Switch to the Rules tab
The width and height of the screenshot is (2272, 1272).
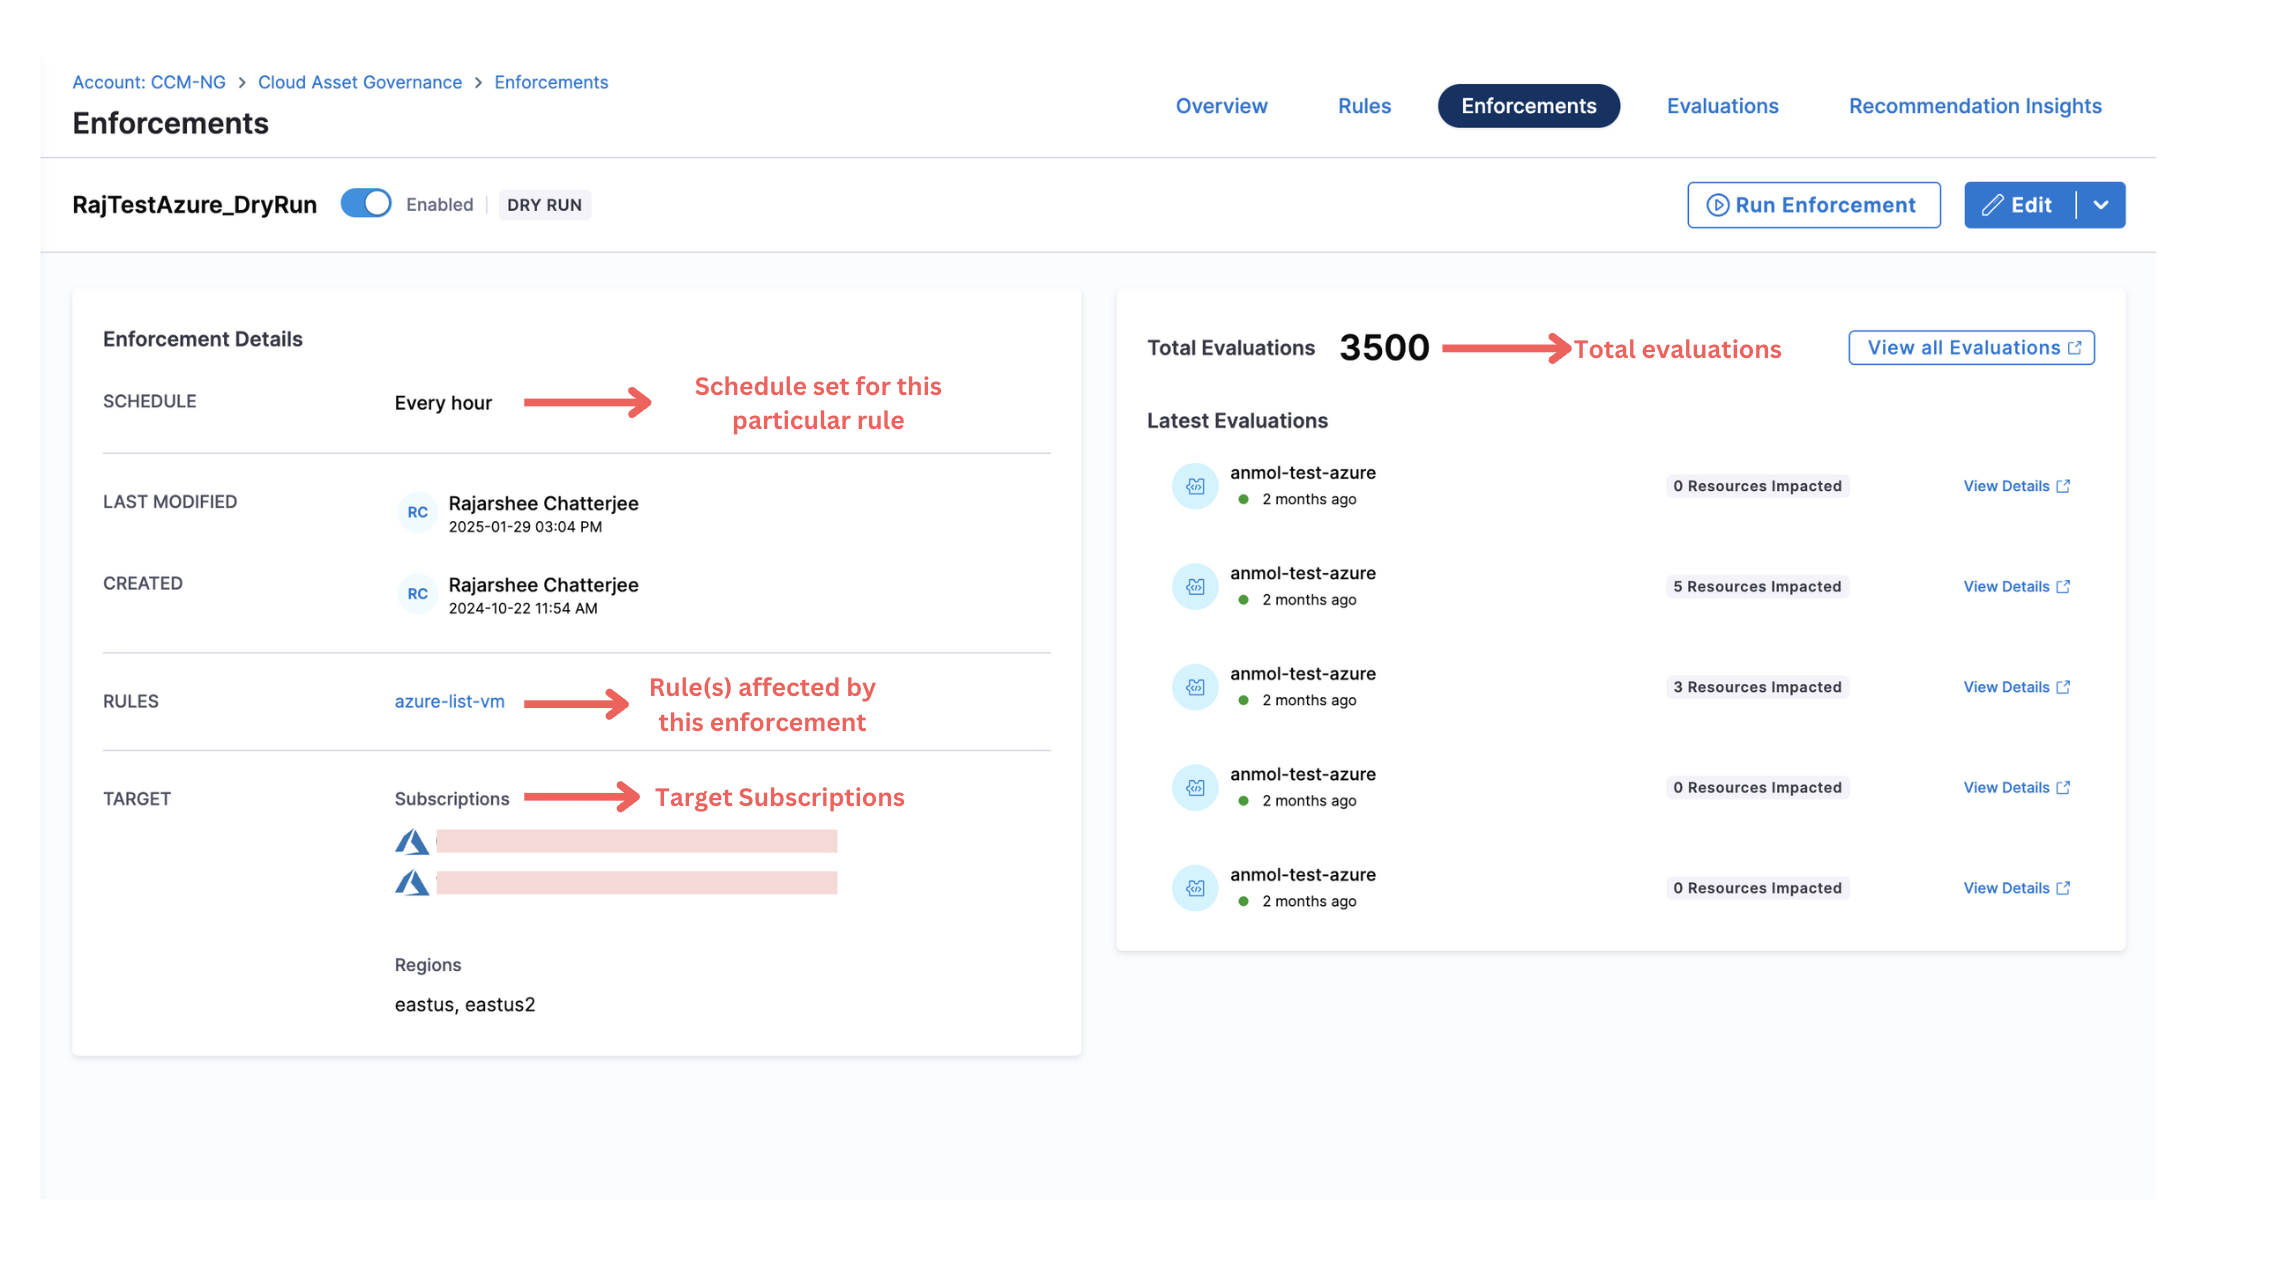[1364, 106]
